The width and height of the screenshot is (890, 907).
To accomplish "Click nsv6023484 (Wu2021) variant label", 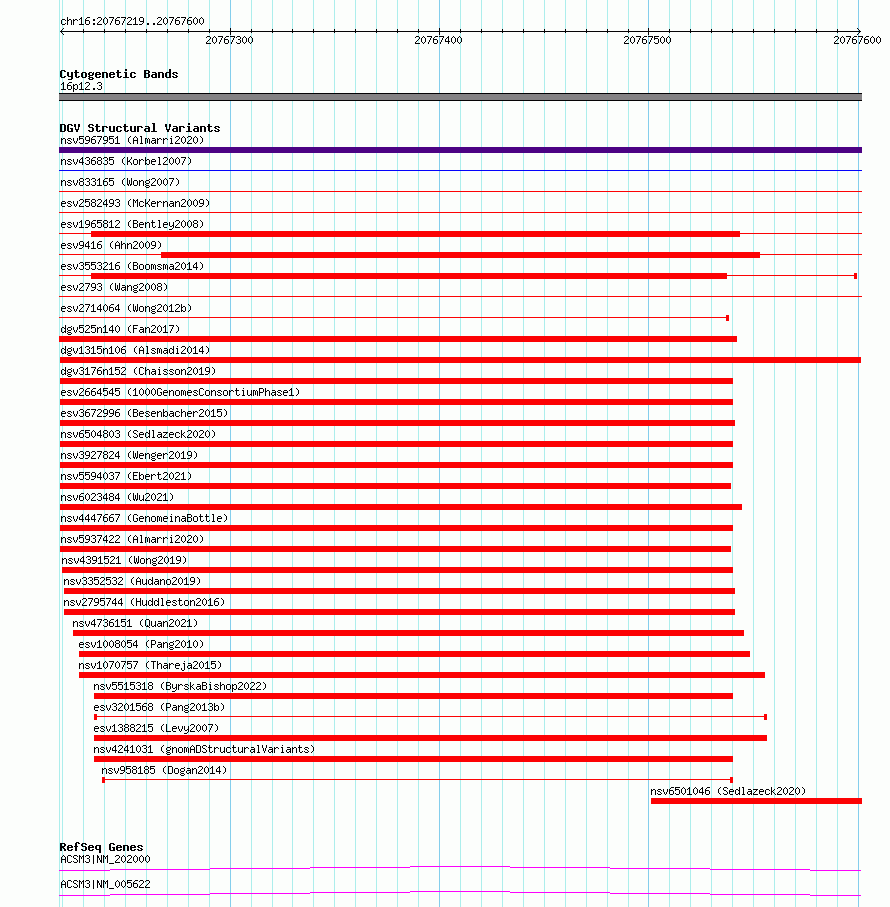I will click(x=117, y=497).
